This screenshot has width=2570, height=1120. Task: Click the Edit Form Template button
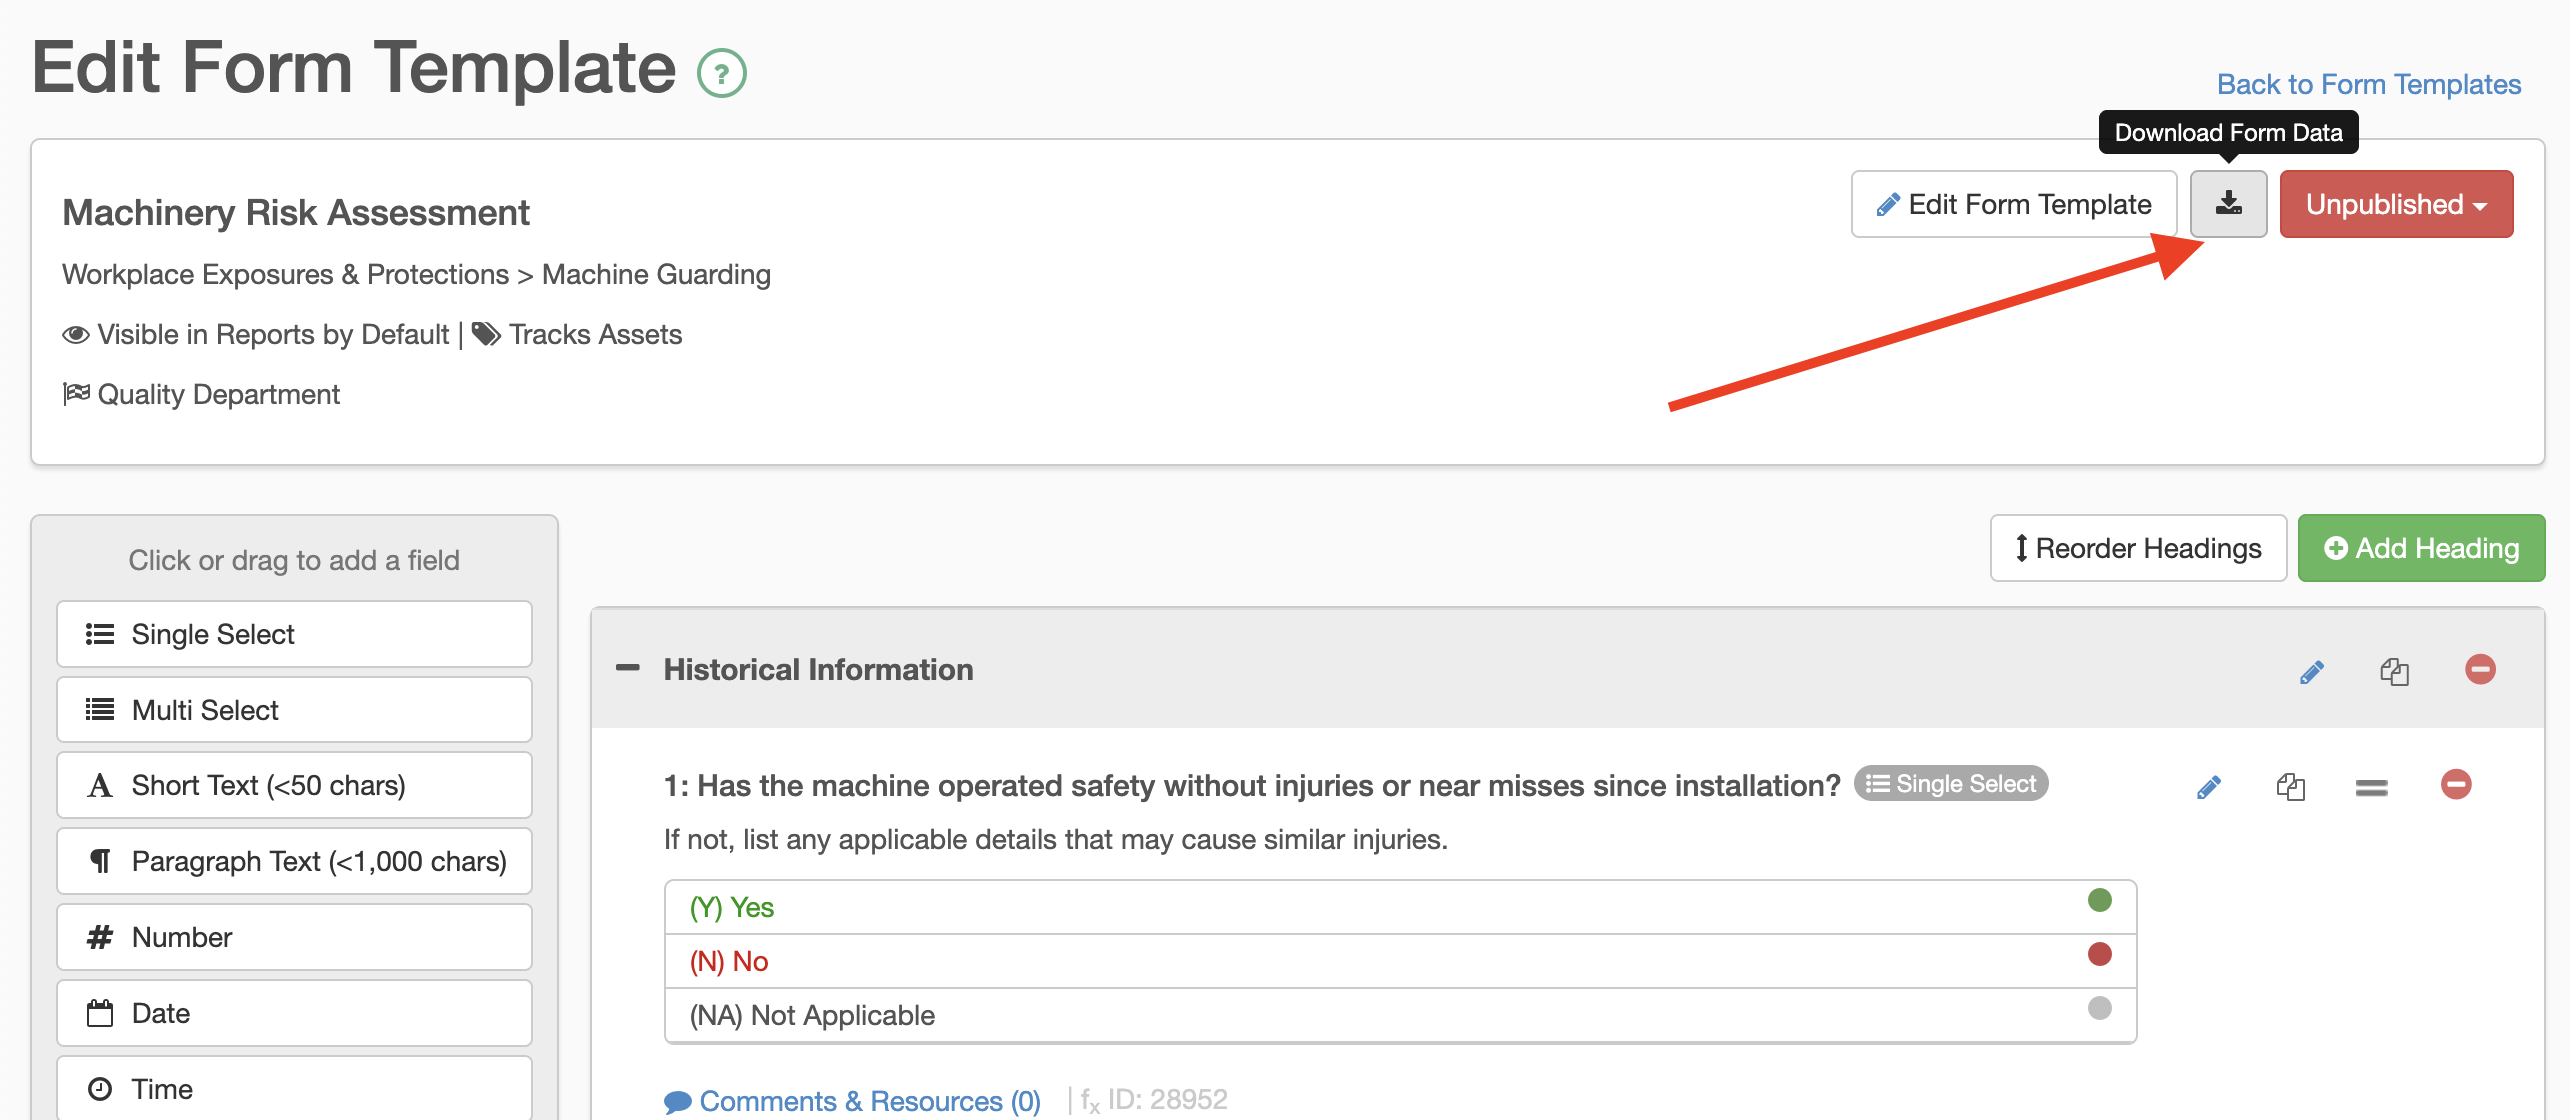point(2013,204)
